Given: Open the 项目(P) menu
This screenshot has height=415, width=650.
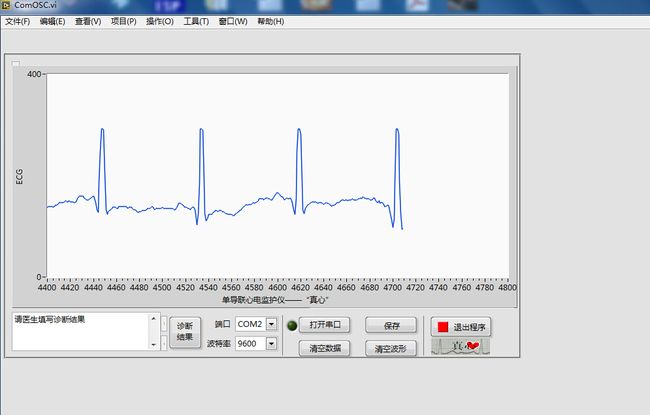Looking at the screenshot, I should (124, 22).
